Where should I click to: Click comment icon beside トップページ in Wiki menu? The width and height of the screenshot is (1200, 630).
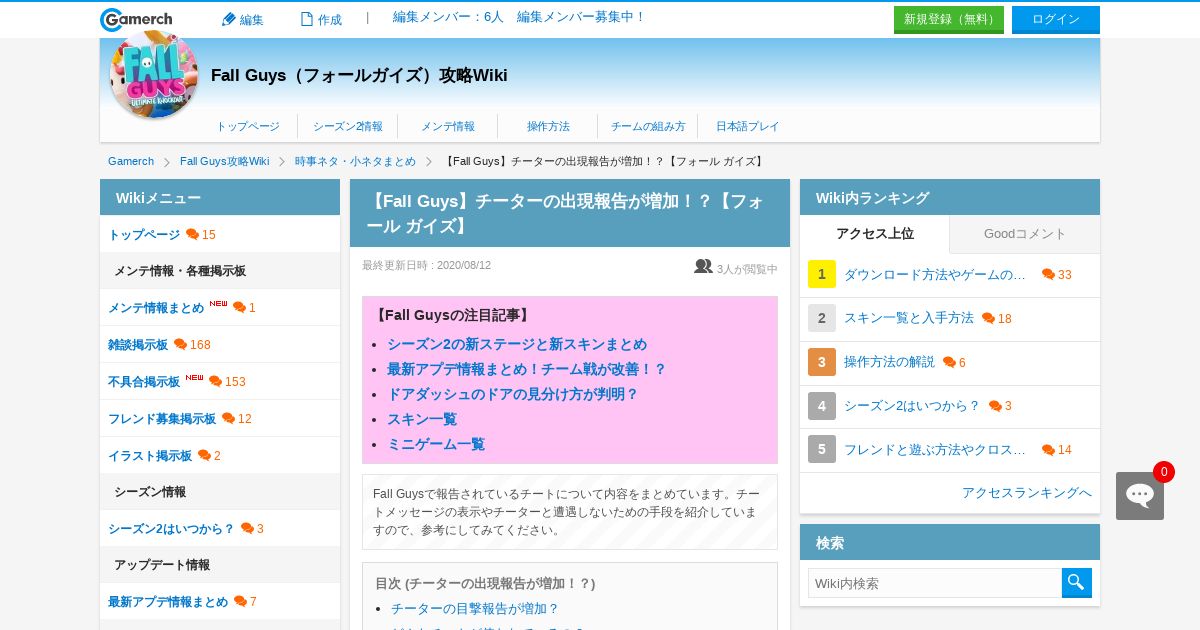192,235
